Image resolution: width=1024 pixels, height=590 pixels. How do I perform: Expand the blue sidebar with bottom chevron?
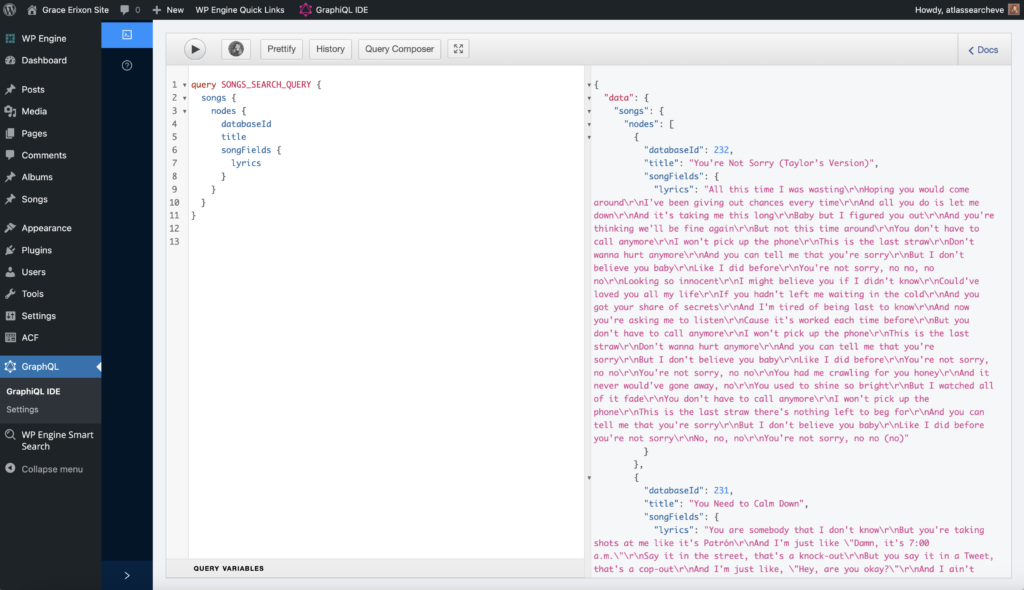pyautogui.click(x=127, y=575)
